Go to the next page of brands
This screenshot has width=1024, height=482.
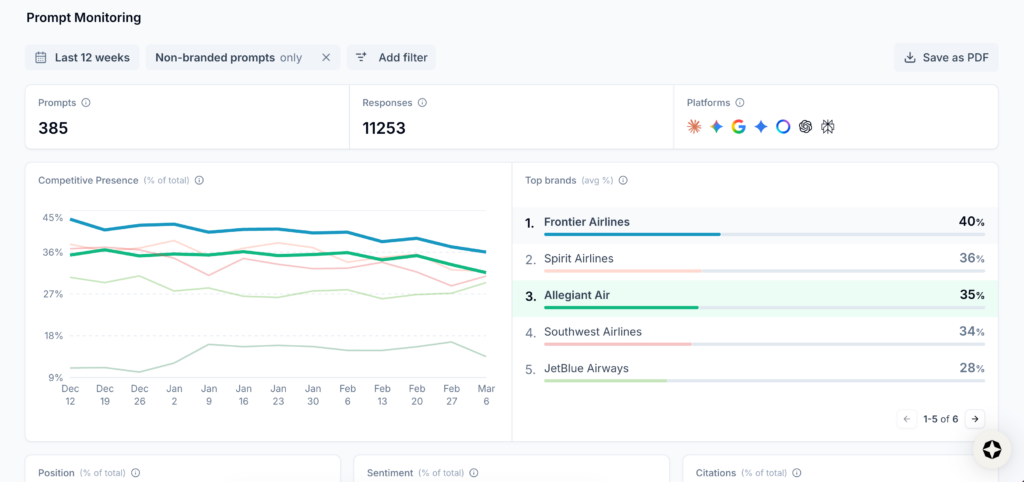(x=975, y=419)
